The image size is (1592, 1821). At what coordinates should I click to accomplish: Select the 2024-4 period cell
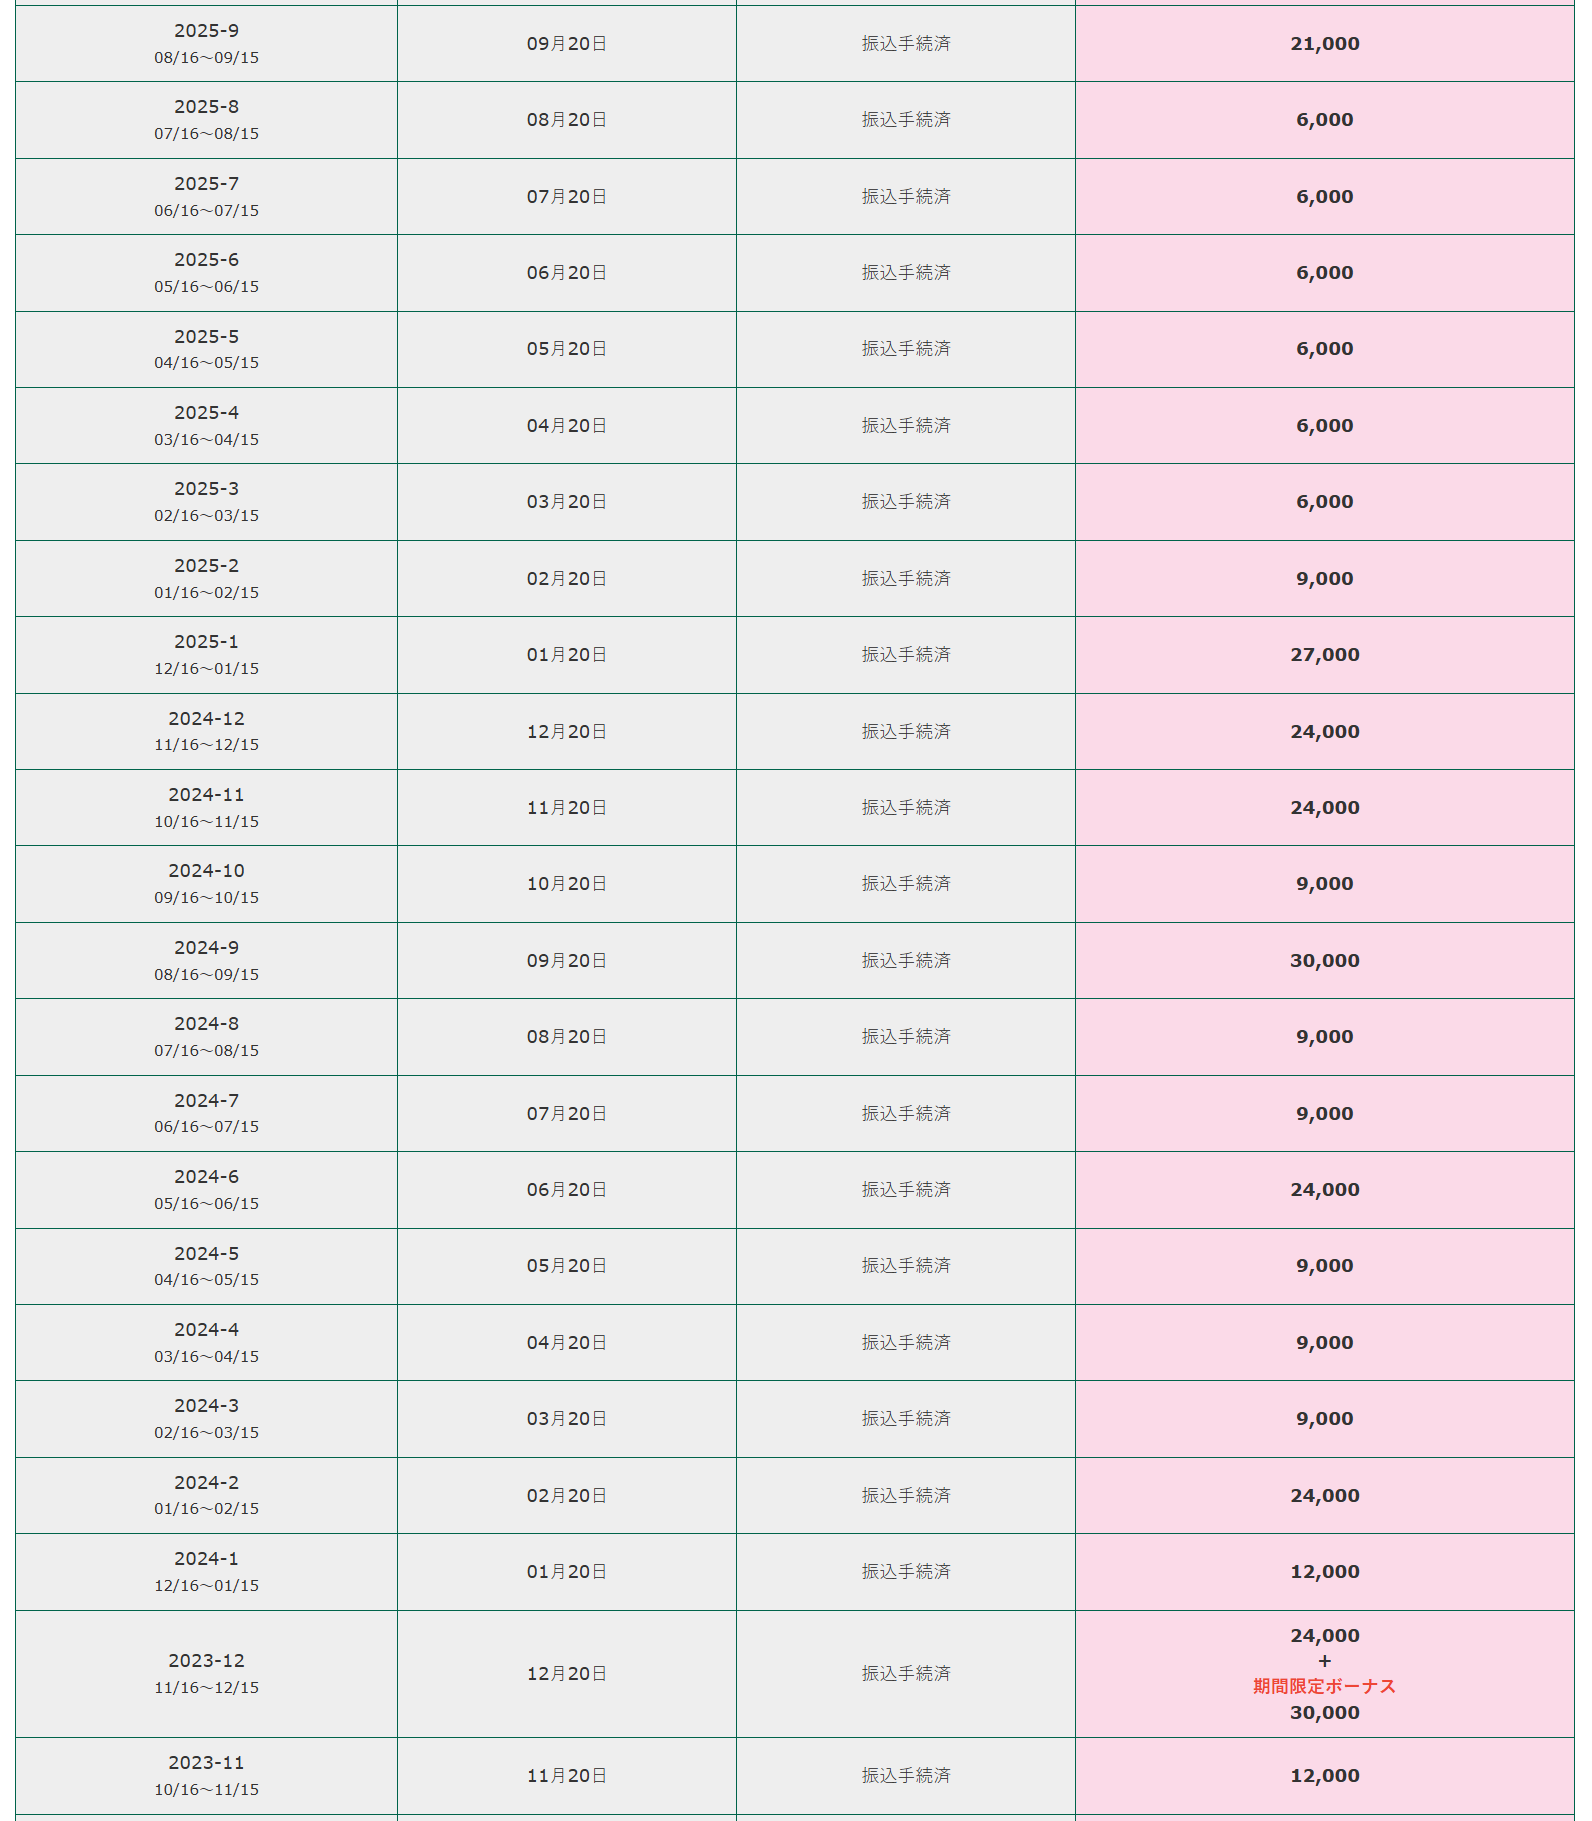(206, 1342)
